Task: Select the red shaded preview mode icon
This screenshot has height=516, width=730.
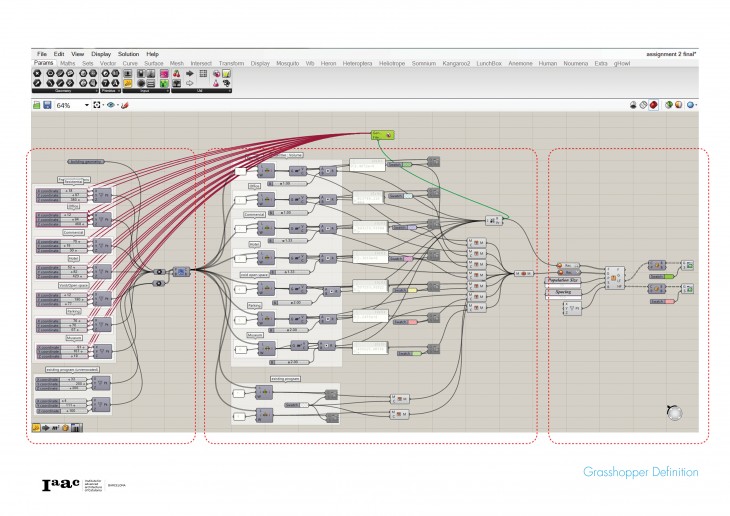Action: click(654, 105)
